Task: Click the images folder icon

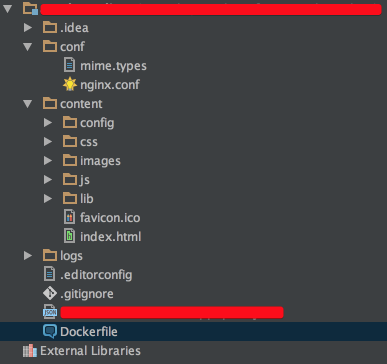Action: tap(70, 160)
